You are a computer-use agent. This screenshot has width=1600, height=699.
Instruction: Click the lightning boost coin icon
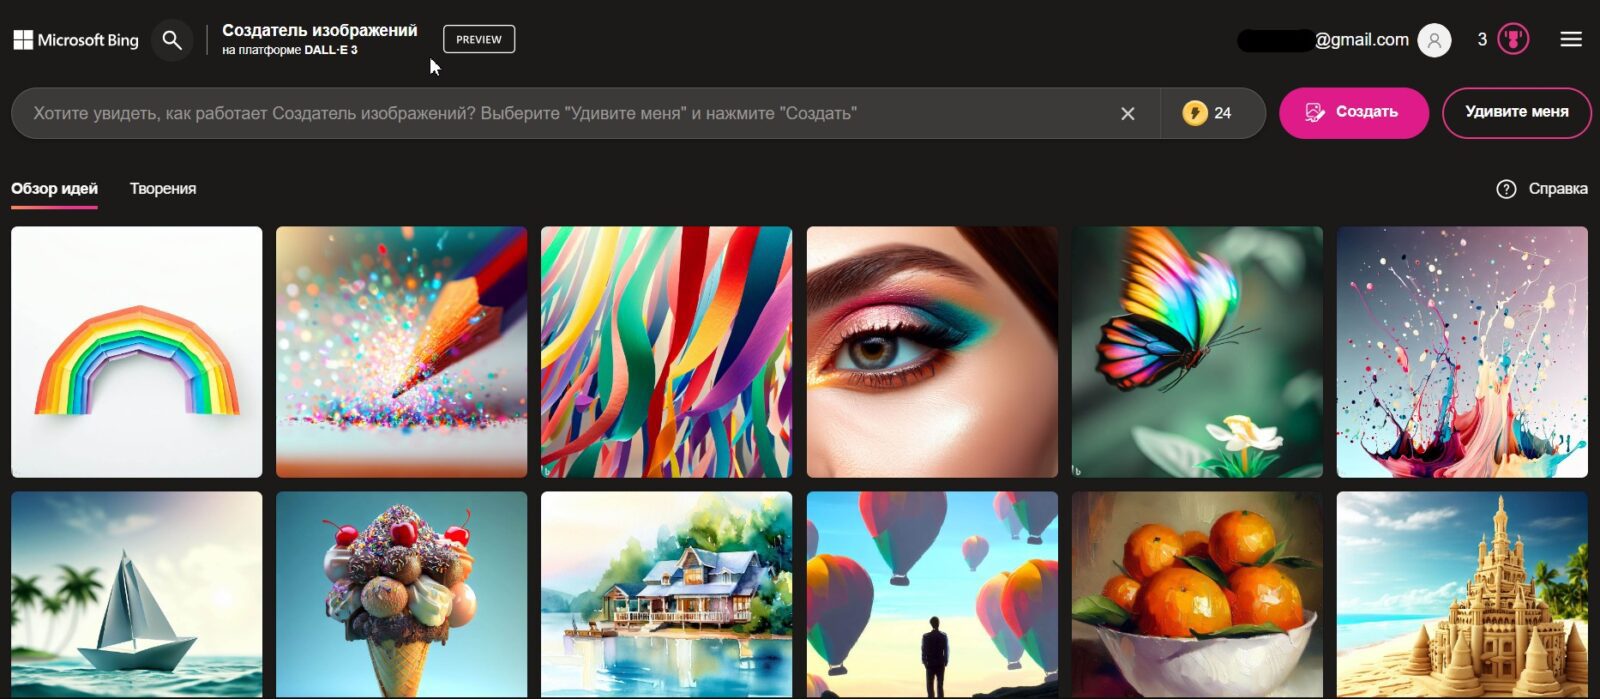1194,113
